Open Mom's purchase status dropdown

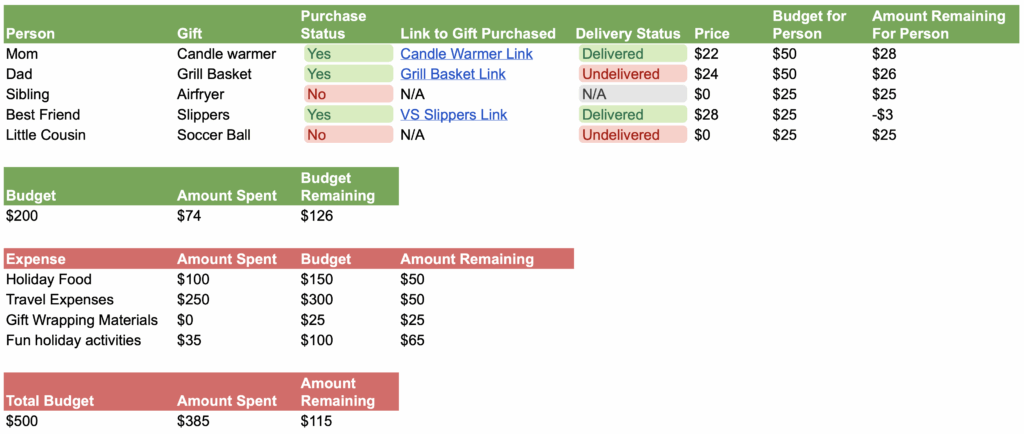pos(347,53)
